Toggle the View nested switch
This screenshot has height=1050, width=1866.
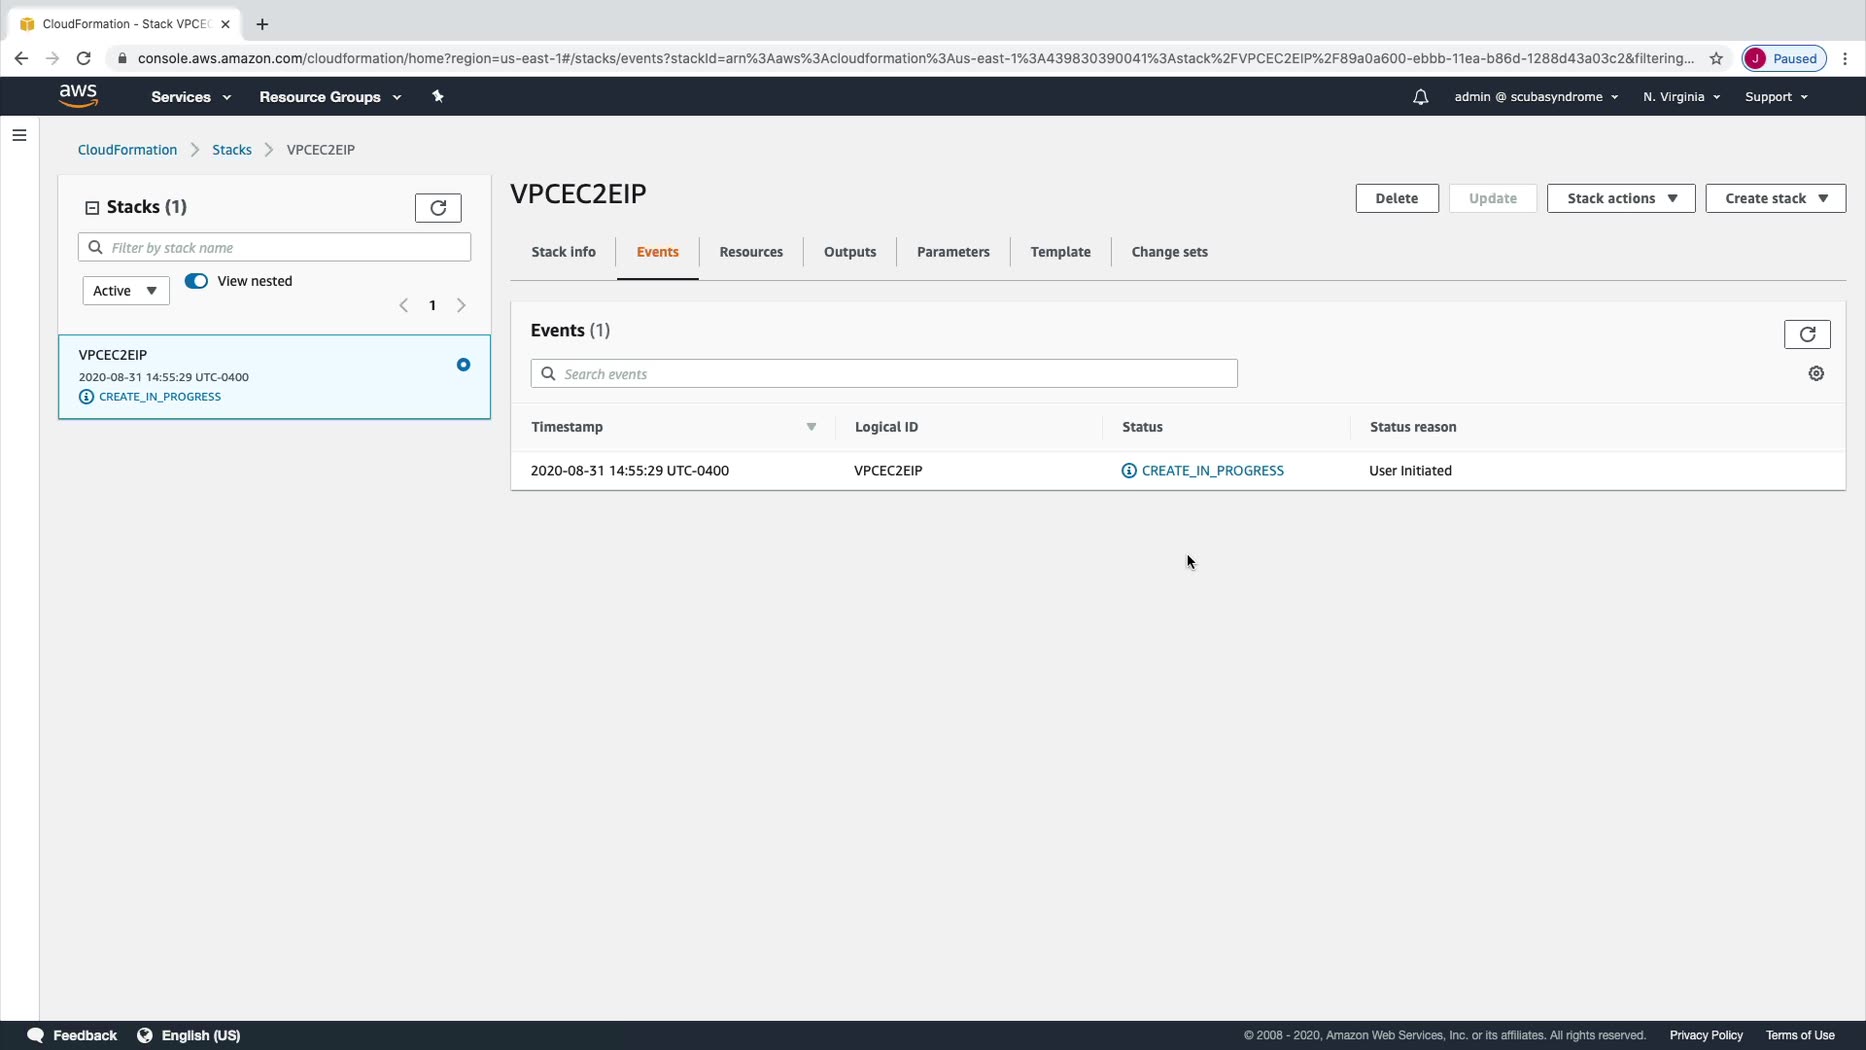[x=196, y=281]
